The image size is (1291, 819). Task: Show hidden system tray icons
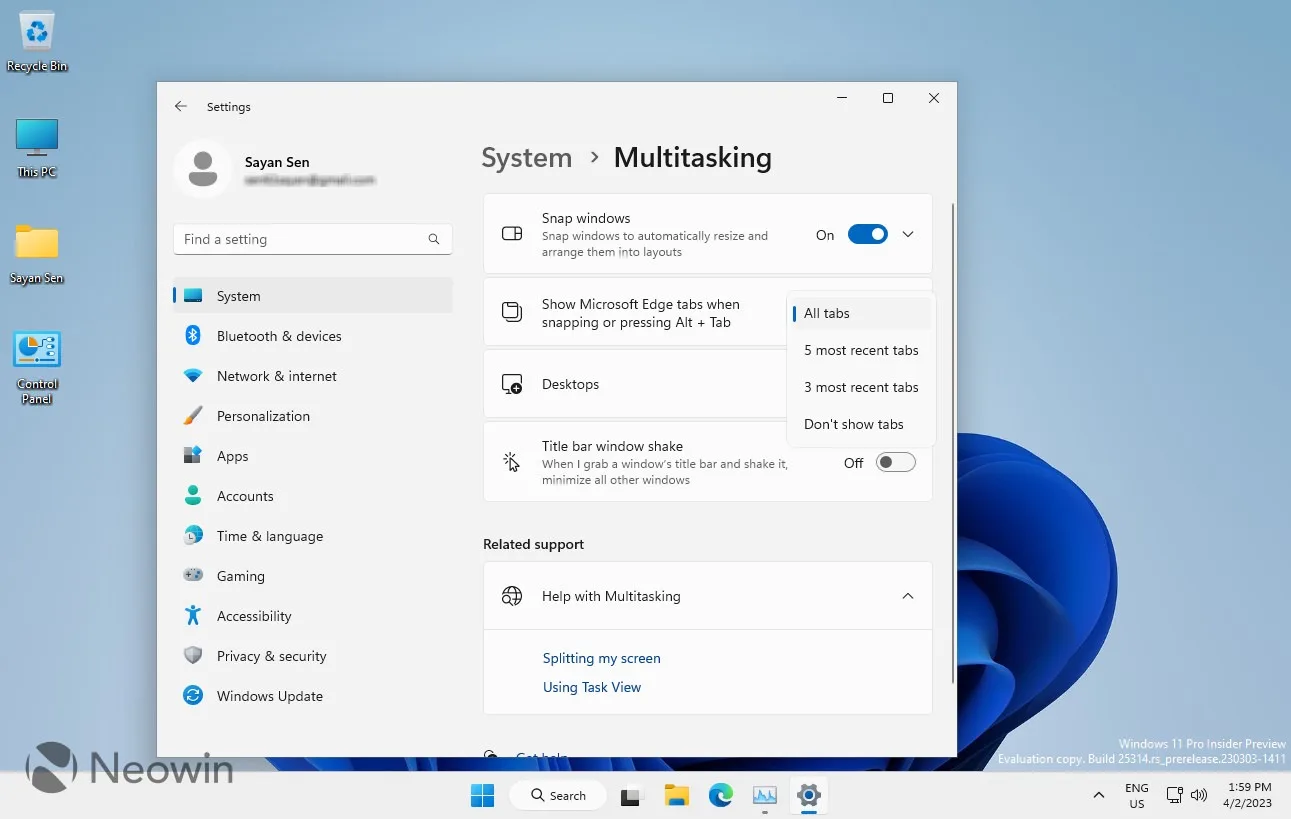coord(1098,796)
